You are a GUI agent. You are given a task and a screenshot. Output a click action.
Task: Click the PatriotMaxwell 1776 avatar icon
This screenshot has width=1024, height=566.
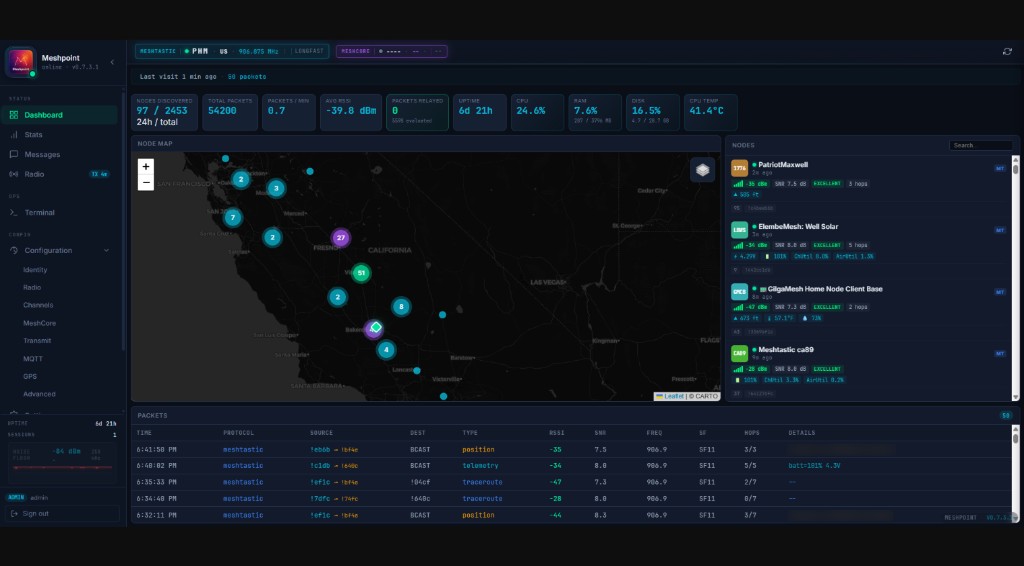point(739,168)
